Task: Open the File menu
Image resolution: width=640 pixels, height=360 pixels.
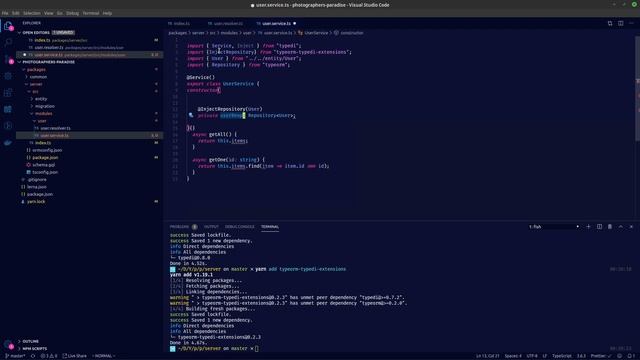Action: click(5, 13)
